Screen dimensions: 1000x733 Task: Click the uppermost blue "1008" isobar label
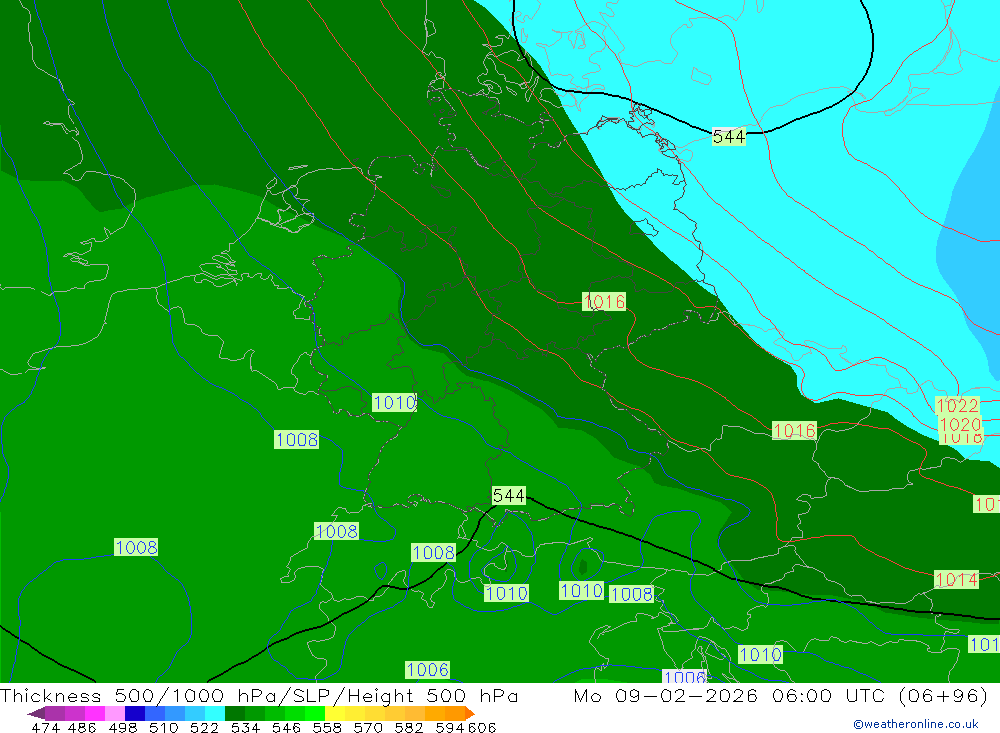tap(296, 440)
